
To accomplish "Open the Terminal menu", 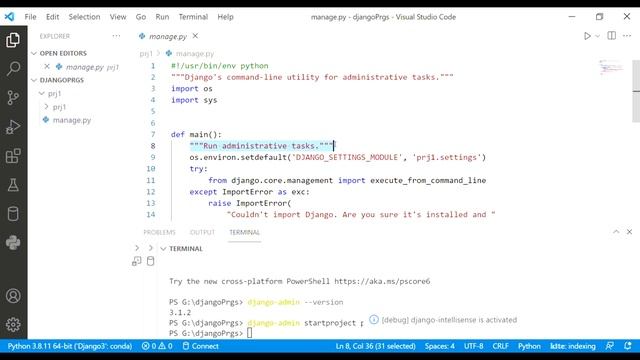I will point(193,17).
